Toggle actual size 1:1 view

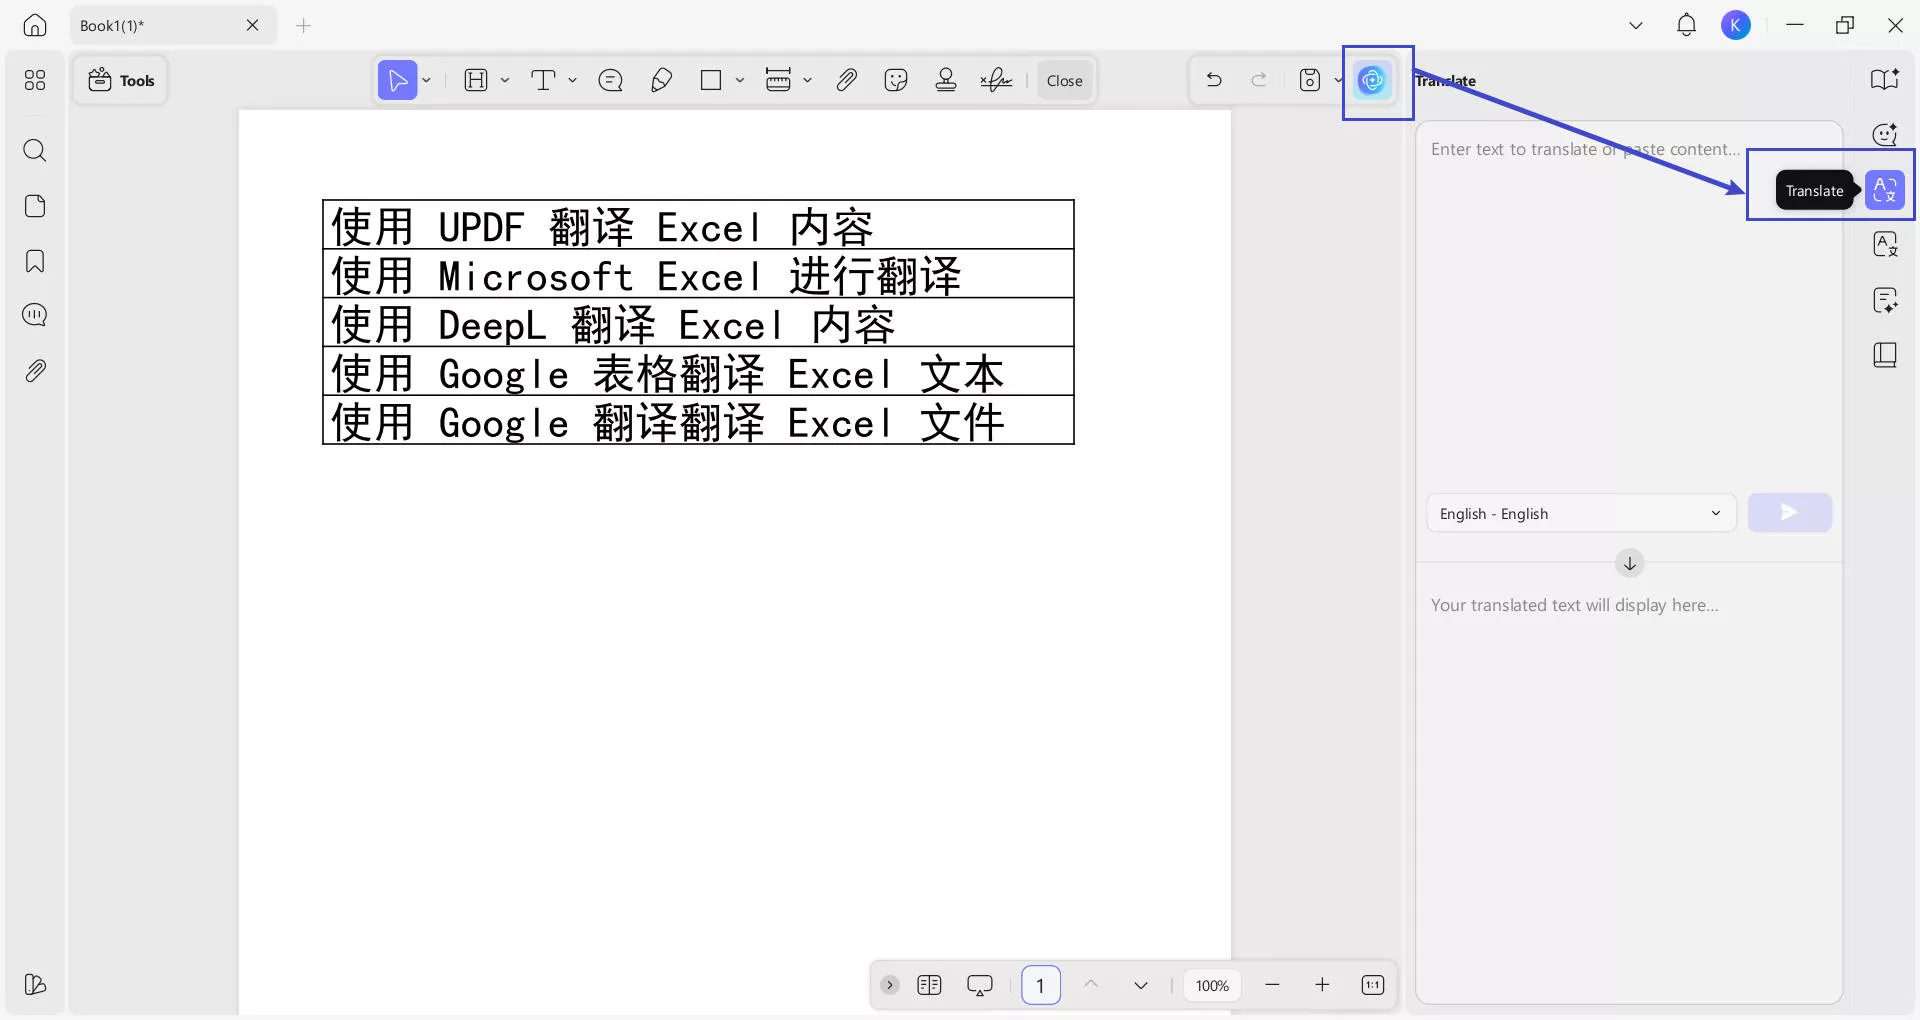click(x=1372, y=986)
